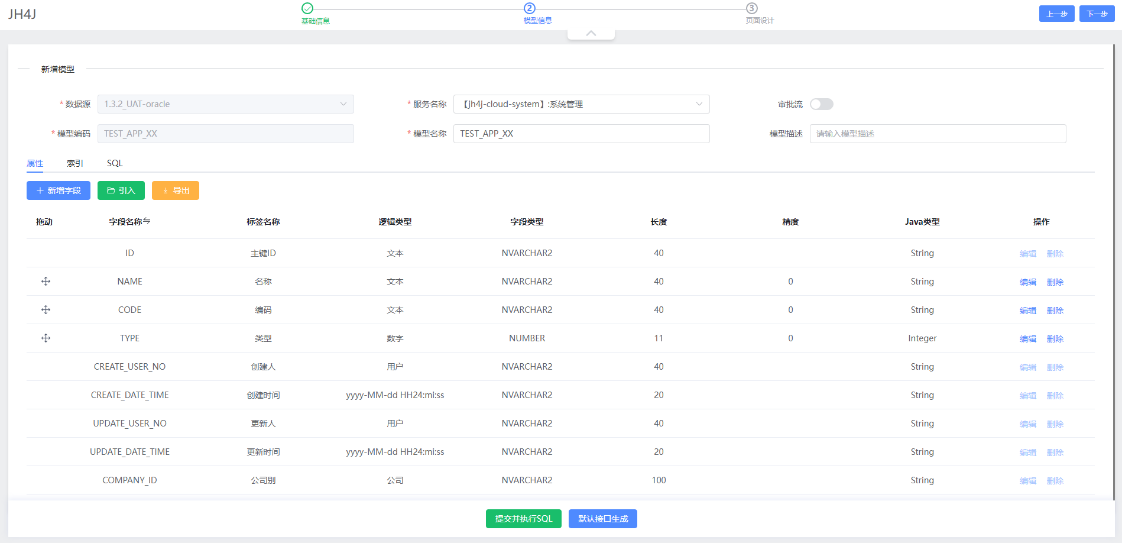Click the Java类型 column header
Viewport: 1122px width, 543px height.
click(x=922, y=222)
